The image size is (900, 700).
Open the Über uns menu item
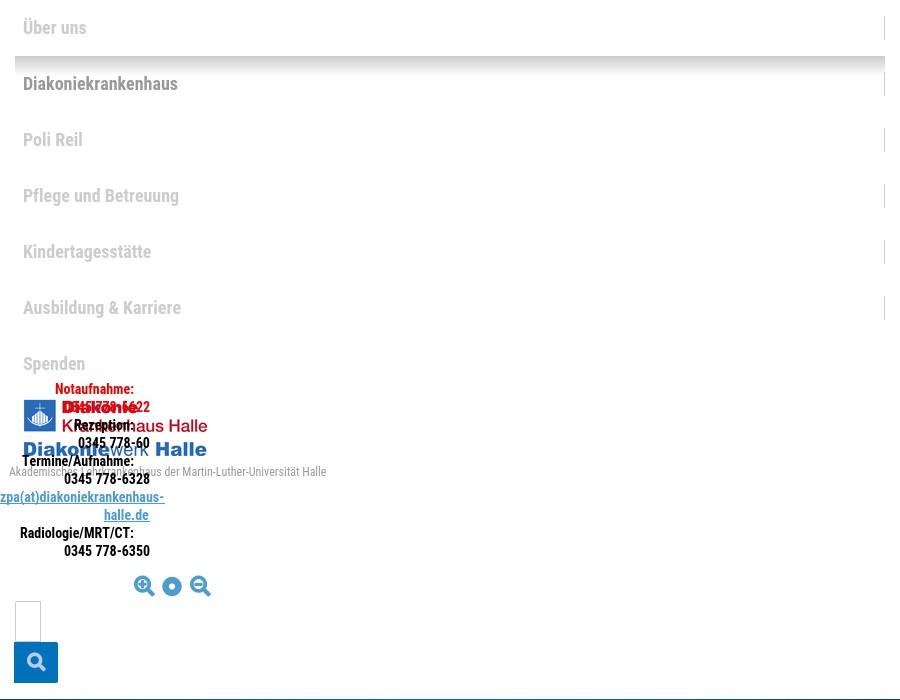55,28
